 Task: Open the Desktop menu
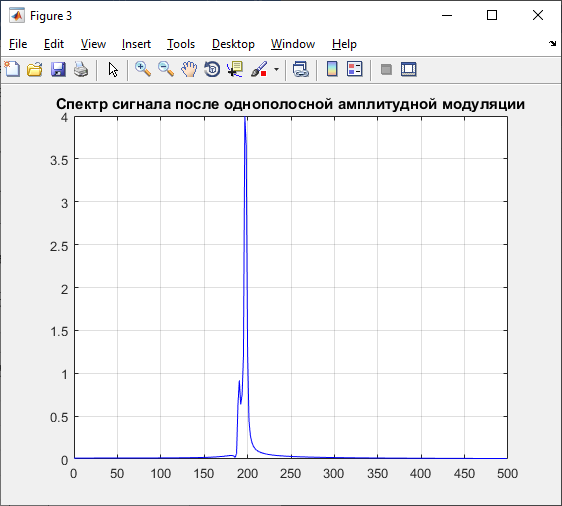tap(233, 44)
